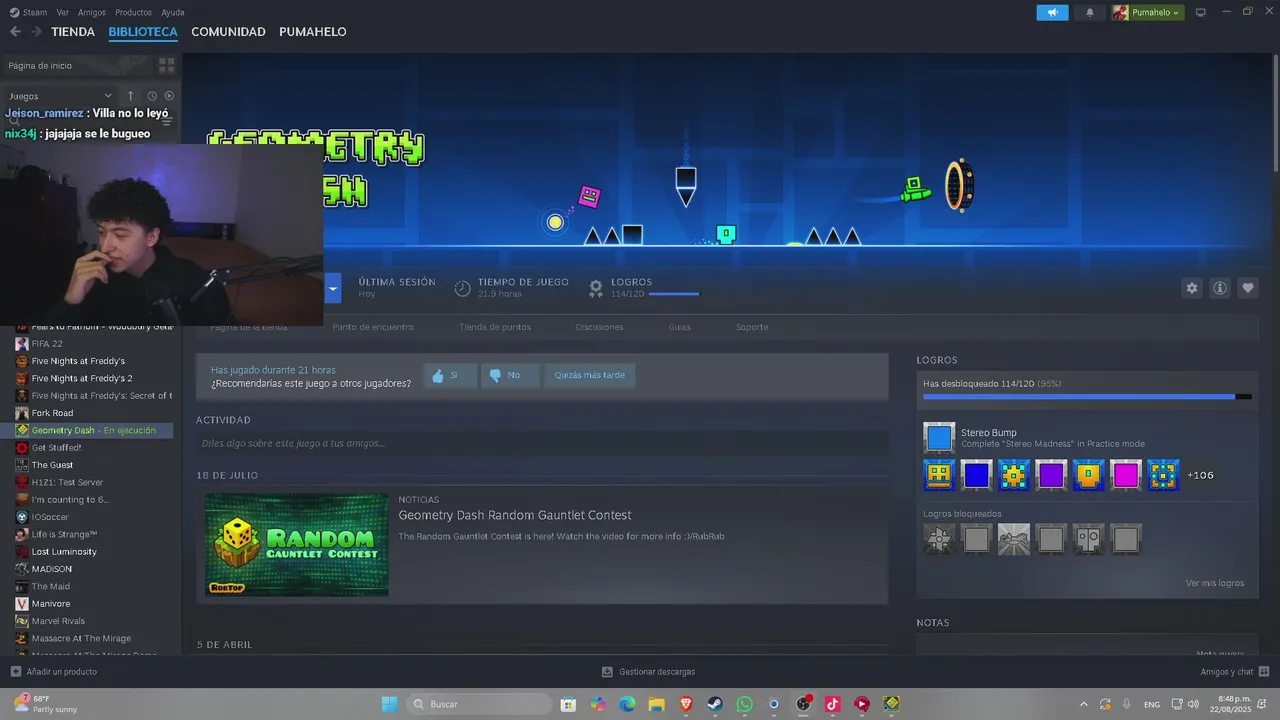The image size is (1280, 720).
Task: Click the achievements trophy icon beside LOGROS
Action: click(x=596, y=288)
